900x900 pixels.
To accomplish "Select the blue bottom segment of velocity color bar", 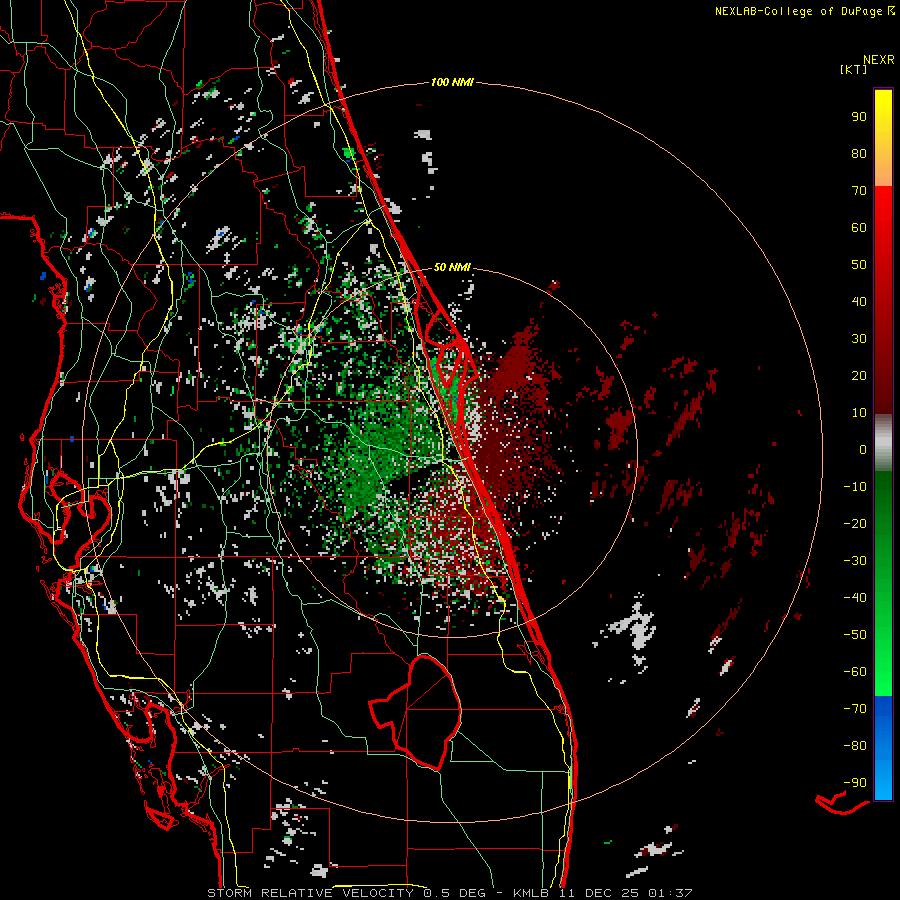I will point(883,748).
